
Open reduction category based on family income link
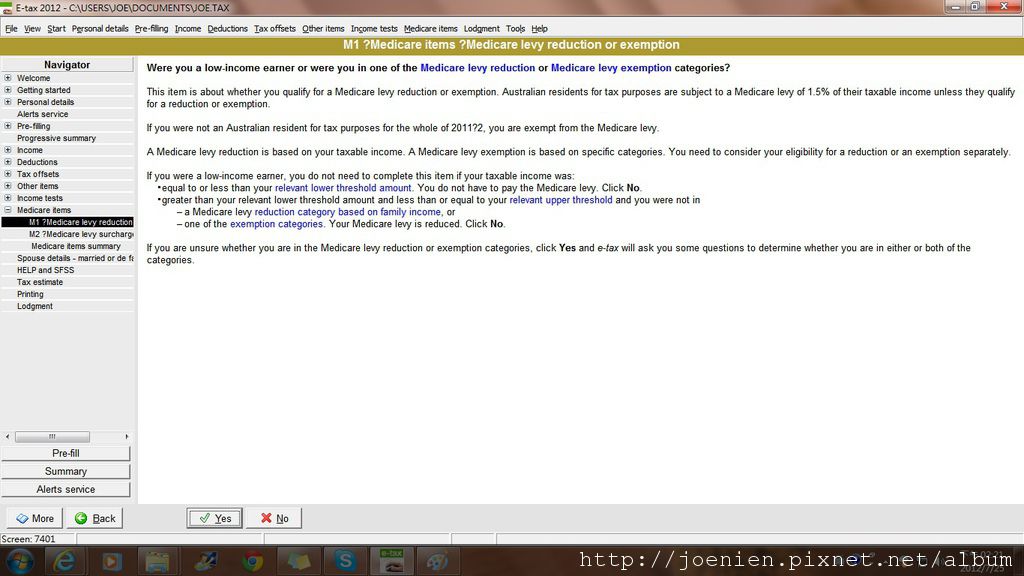pos(348,212)
